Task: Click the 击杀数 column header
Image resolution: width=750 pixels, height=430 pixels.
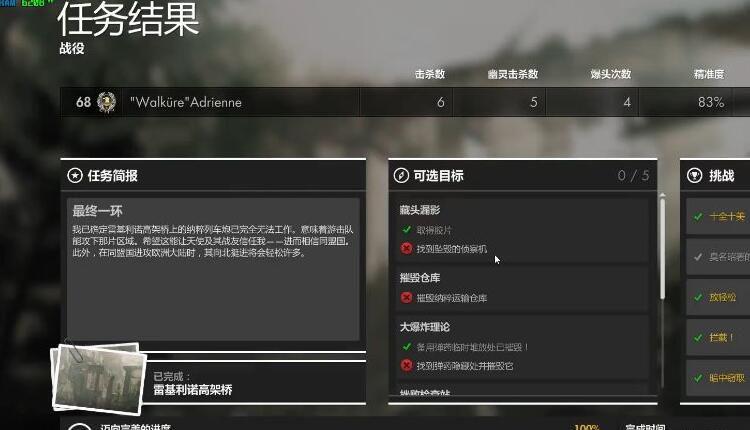Action: pos(430,74)
